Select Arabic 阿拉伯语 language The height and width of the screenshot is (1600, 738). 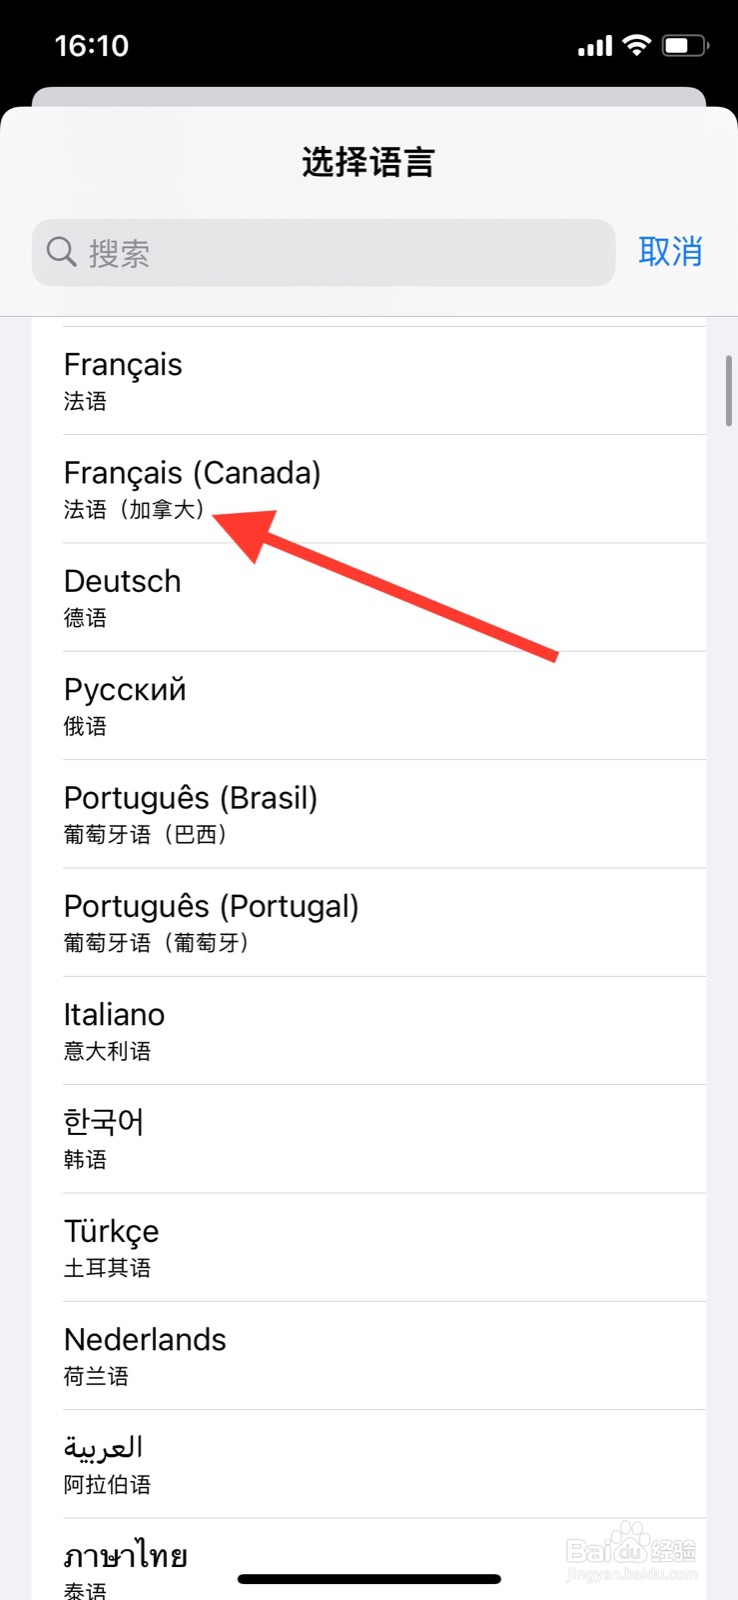pos(368,1464)
